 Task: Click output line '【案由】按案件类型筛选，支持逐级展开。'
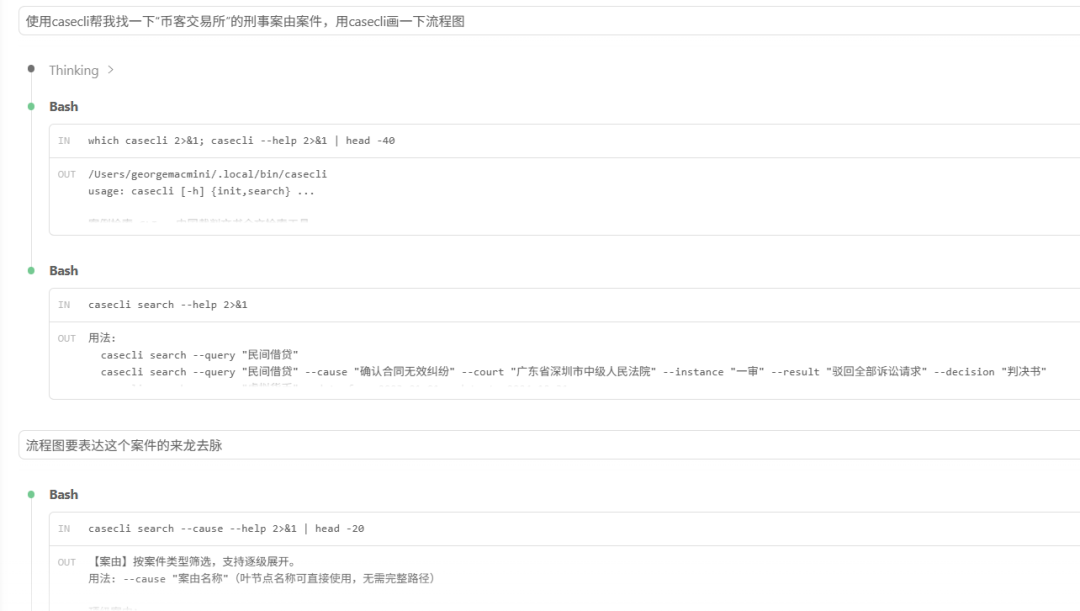(192, 562)
